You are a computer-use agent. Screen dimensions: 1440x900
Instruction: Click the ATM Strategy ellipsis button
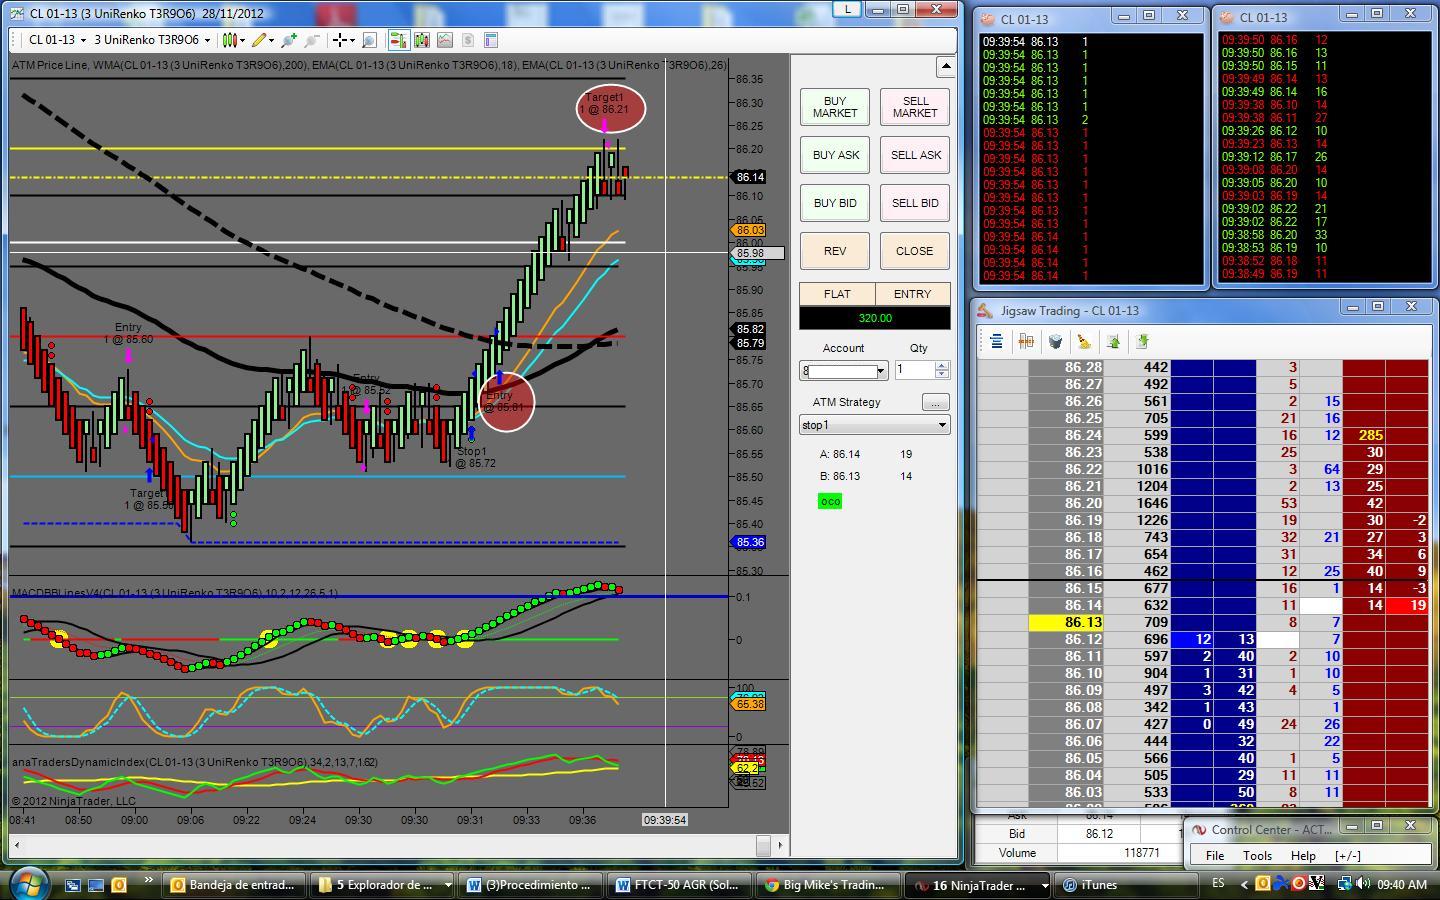coord(934,402)
